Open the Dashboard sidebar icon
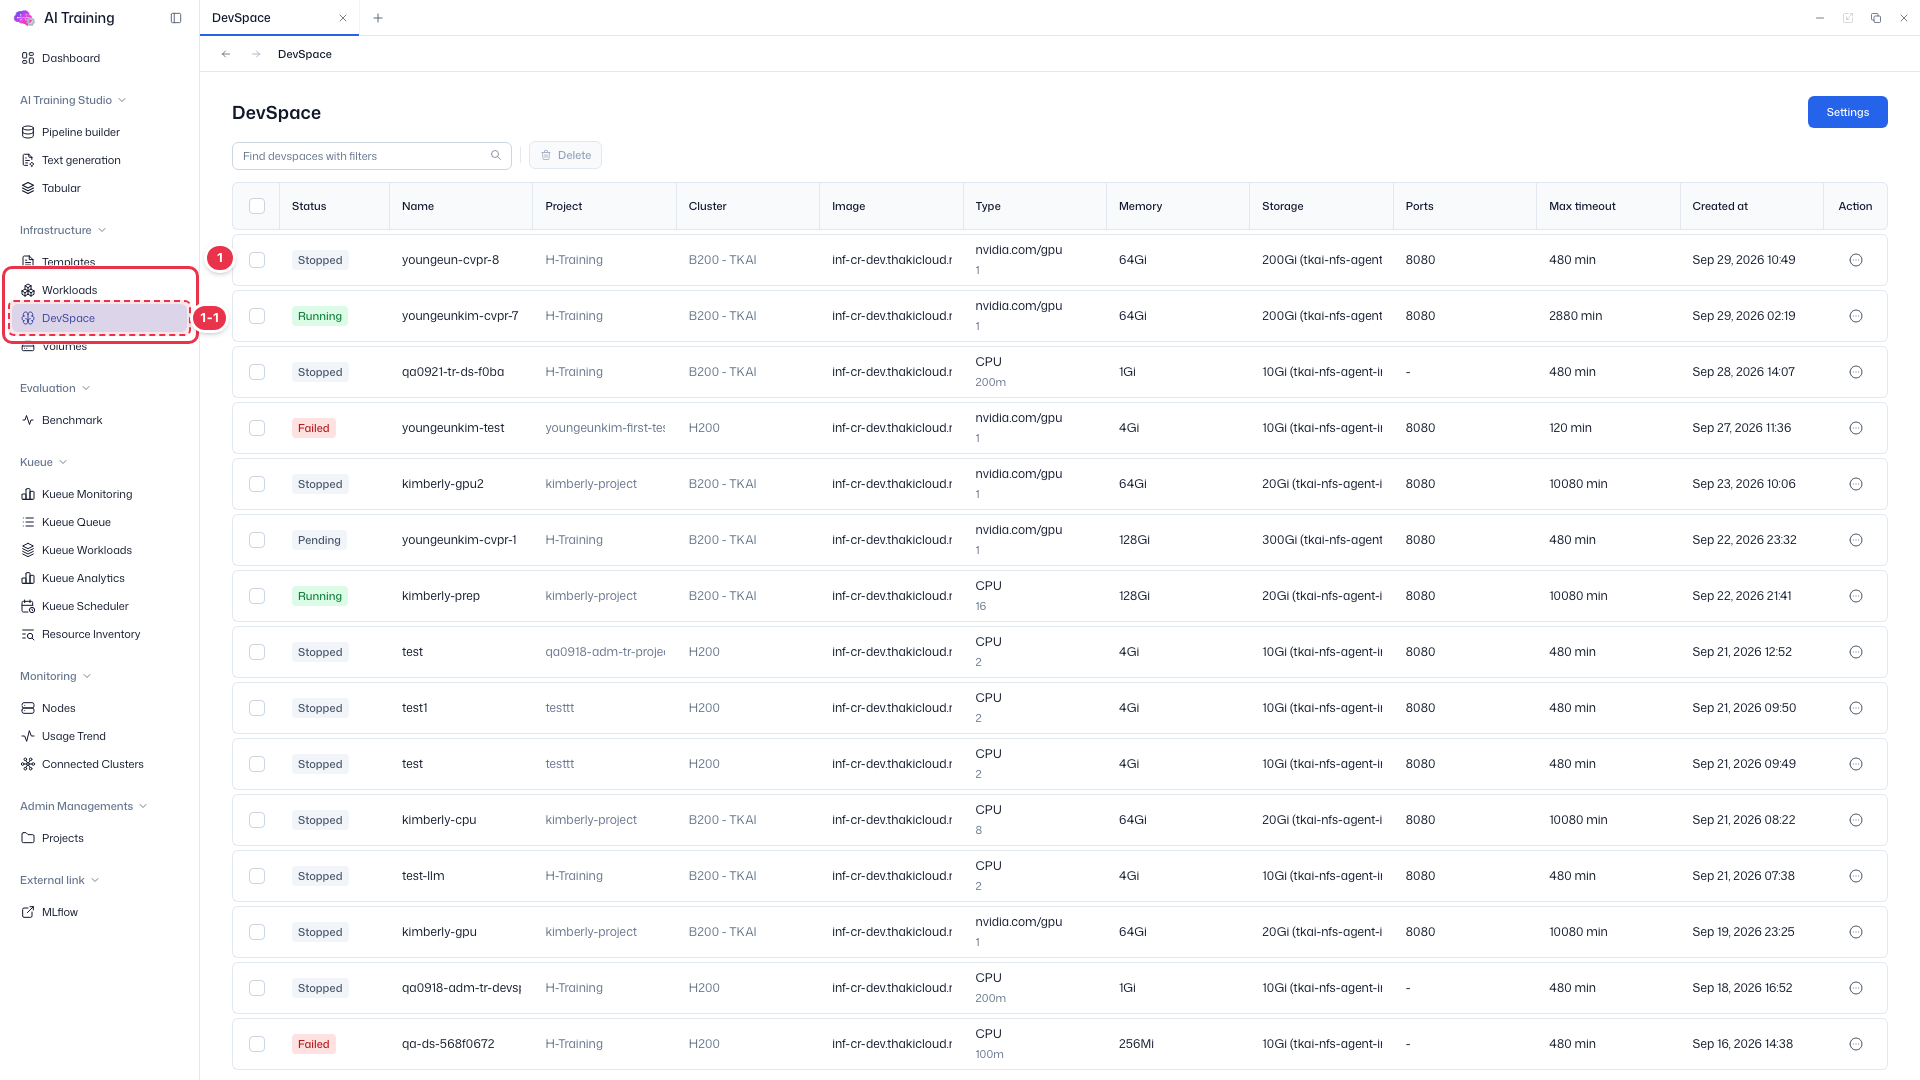 click(28, 58)
